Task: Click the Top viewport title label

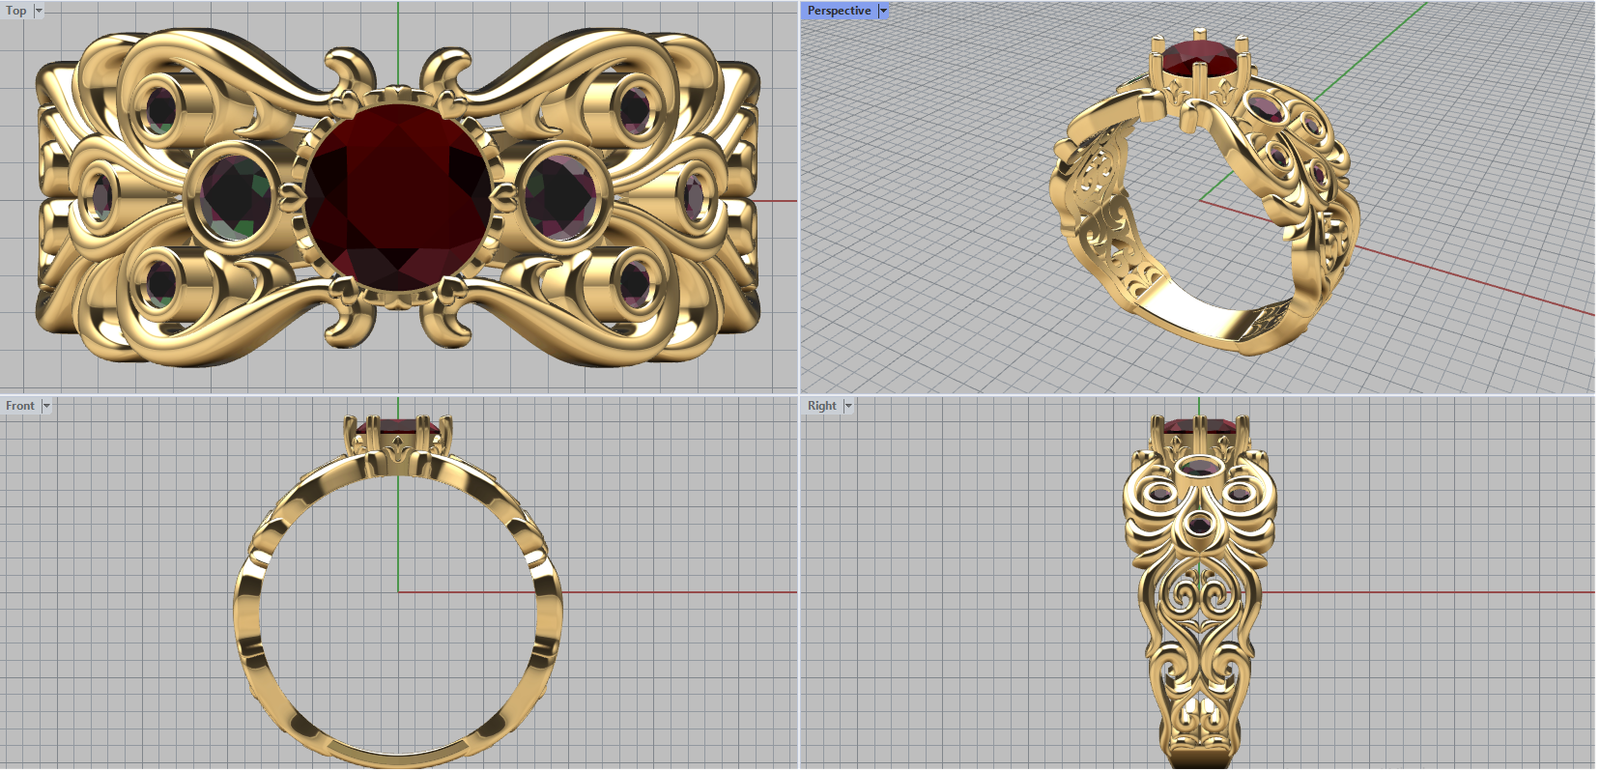Action: (x=16, y=10)
